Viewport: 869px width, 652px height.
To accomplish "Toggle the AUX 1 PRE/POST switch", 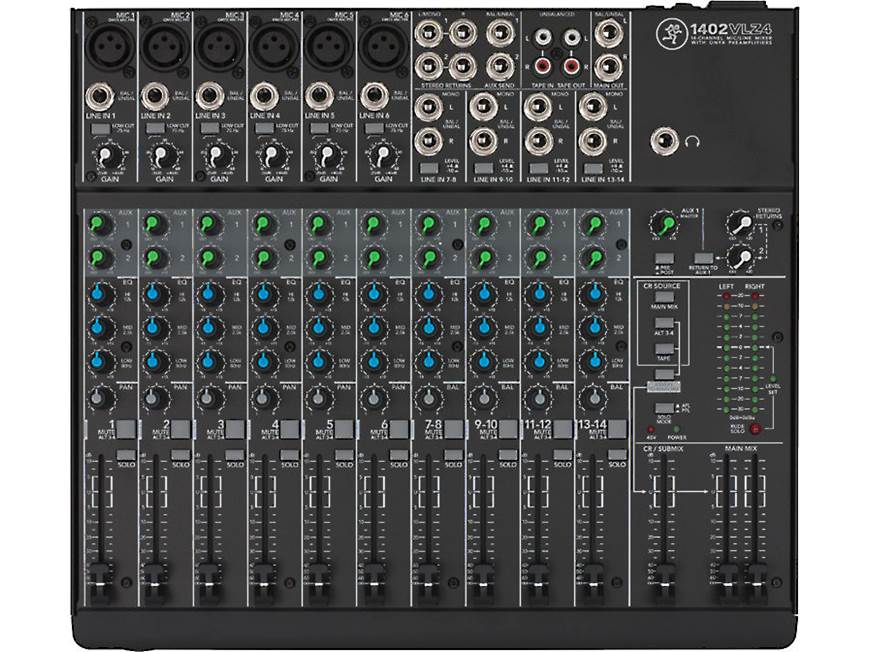I will (x=664, y=259).
